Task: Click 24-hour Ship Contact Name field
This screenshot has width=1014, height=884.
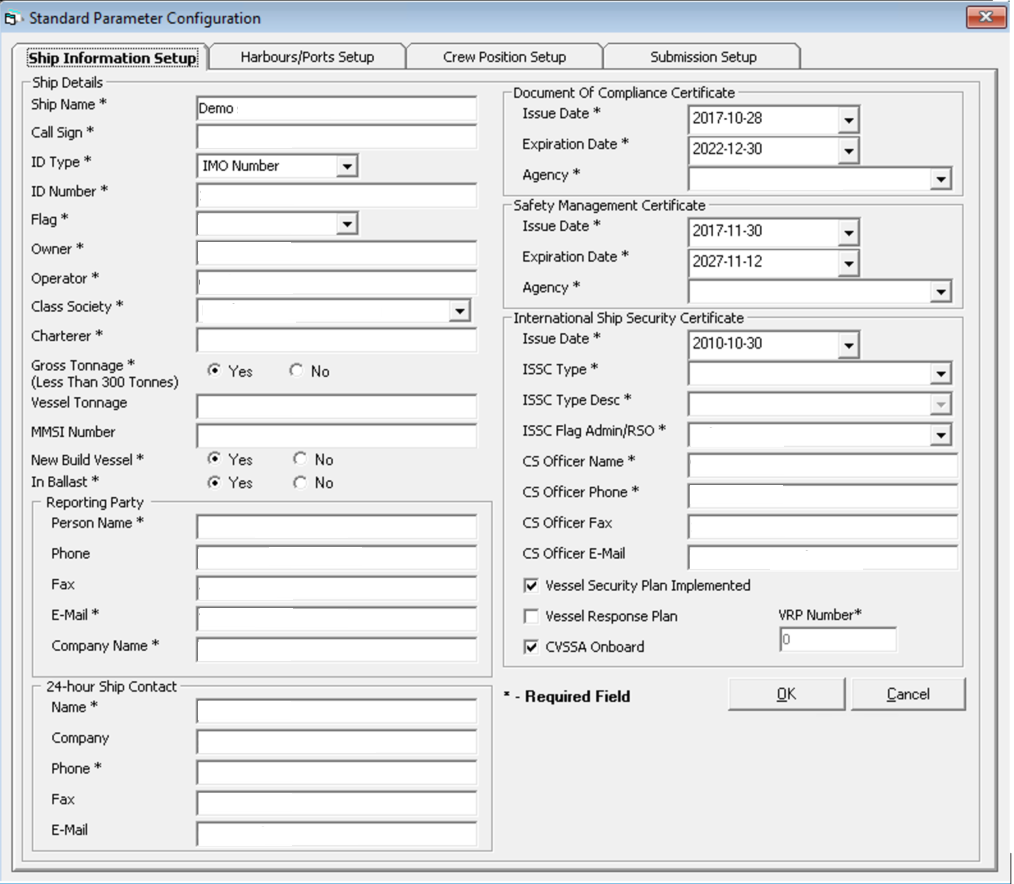Action: 336,711
